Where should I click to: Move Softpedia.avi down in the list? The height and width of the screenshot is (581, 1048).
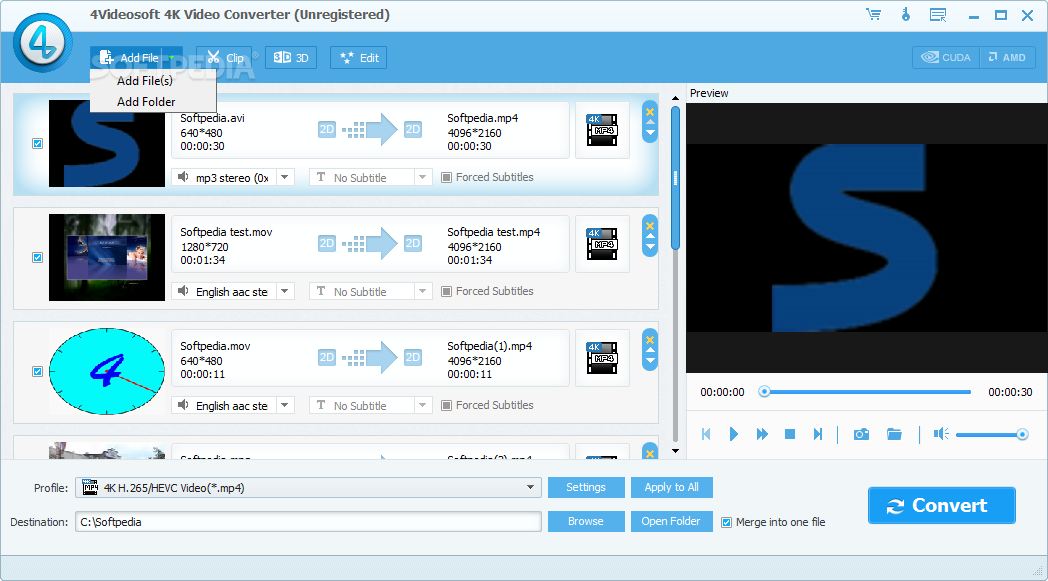650,133
